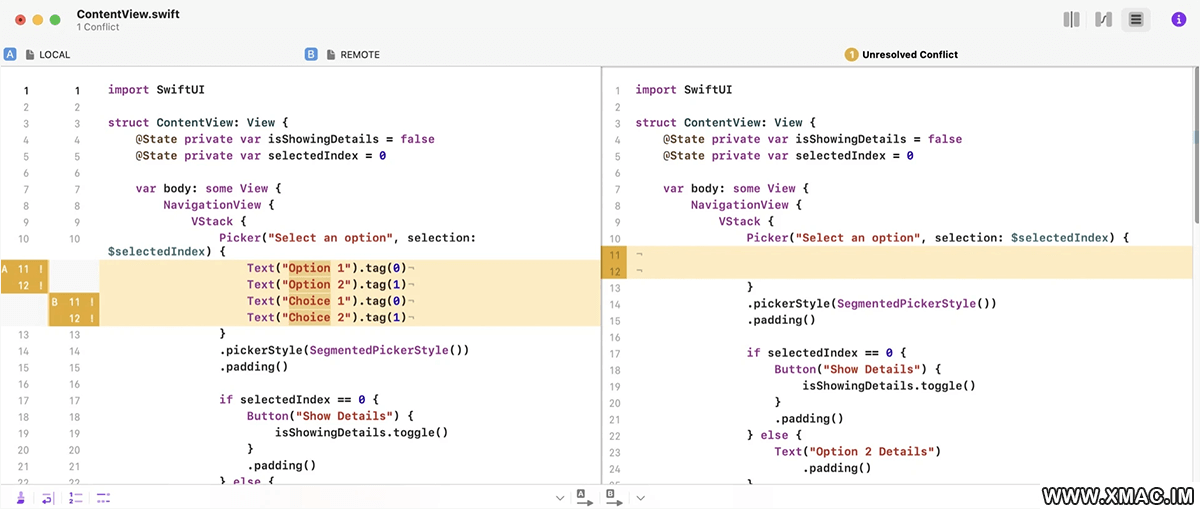Select conflict marker 12 under A 11
The image size is (1200, 509).
pos(25,285)
